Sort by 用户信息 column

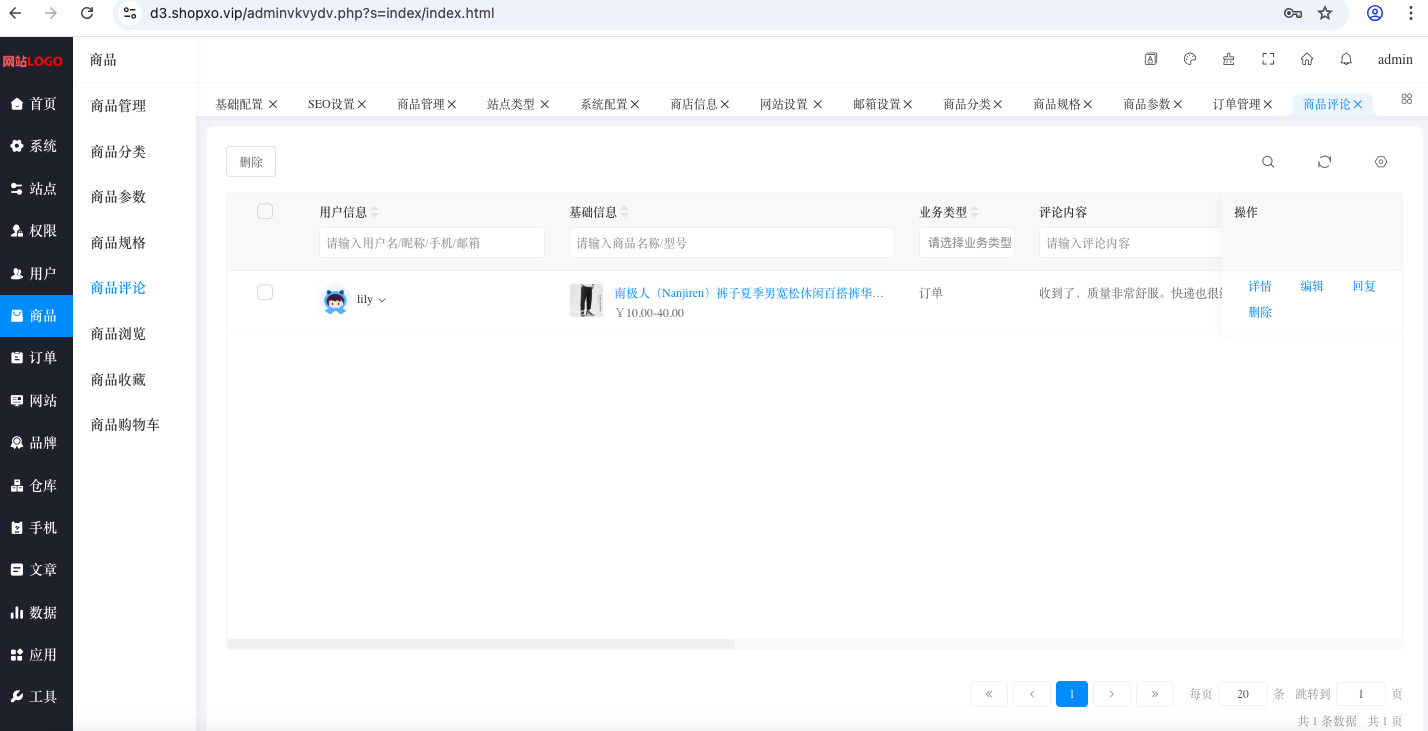pyautogui.click(x=375, y=212)
